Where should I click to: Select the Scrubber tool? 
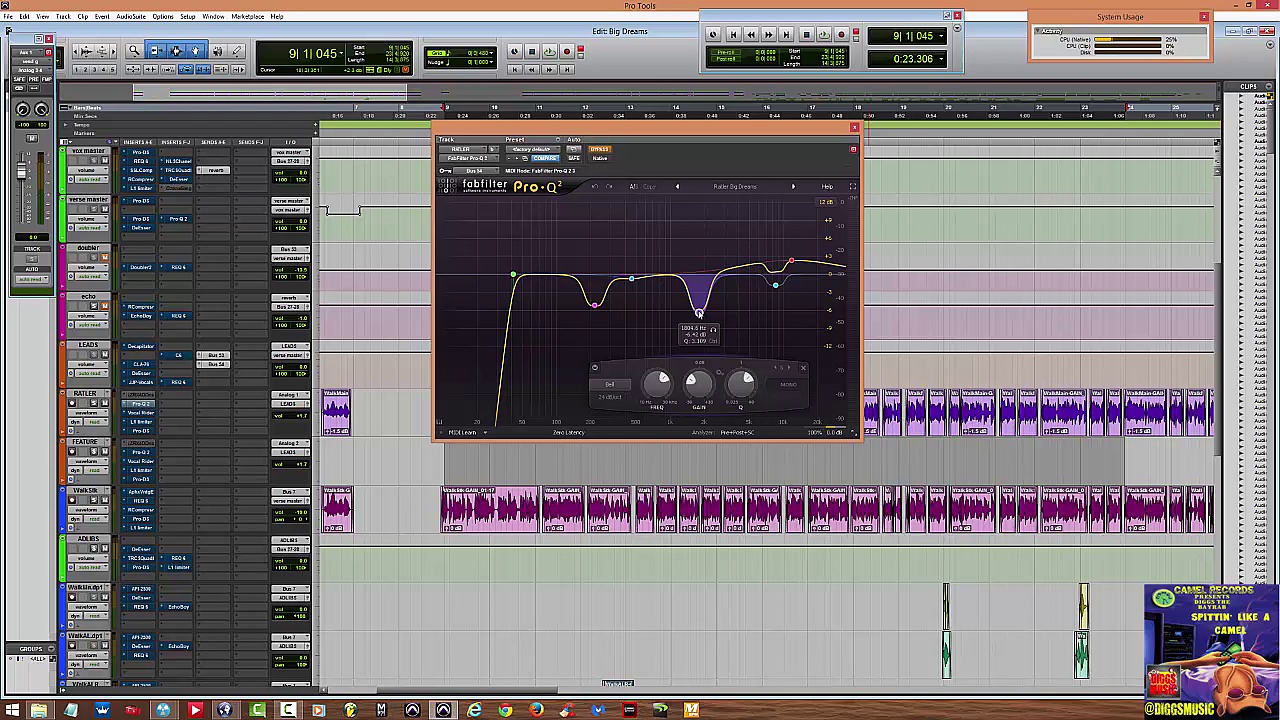[217, 51]
